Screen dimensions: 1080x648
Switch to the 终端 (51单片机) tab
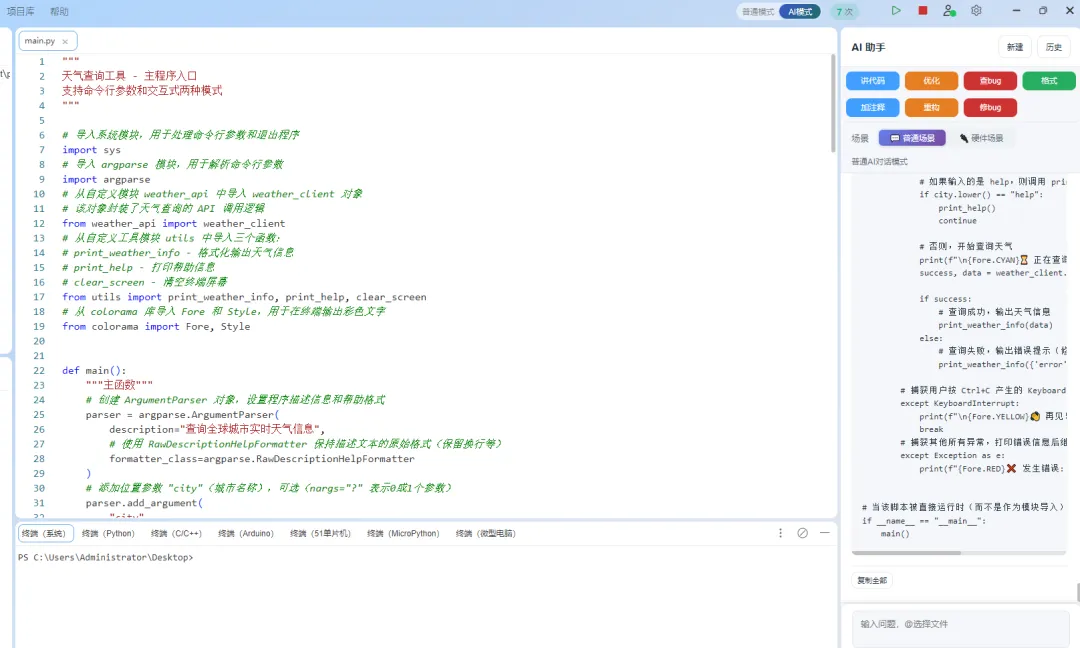click(x=320, y=533)
